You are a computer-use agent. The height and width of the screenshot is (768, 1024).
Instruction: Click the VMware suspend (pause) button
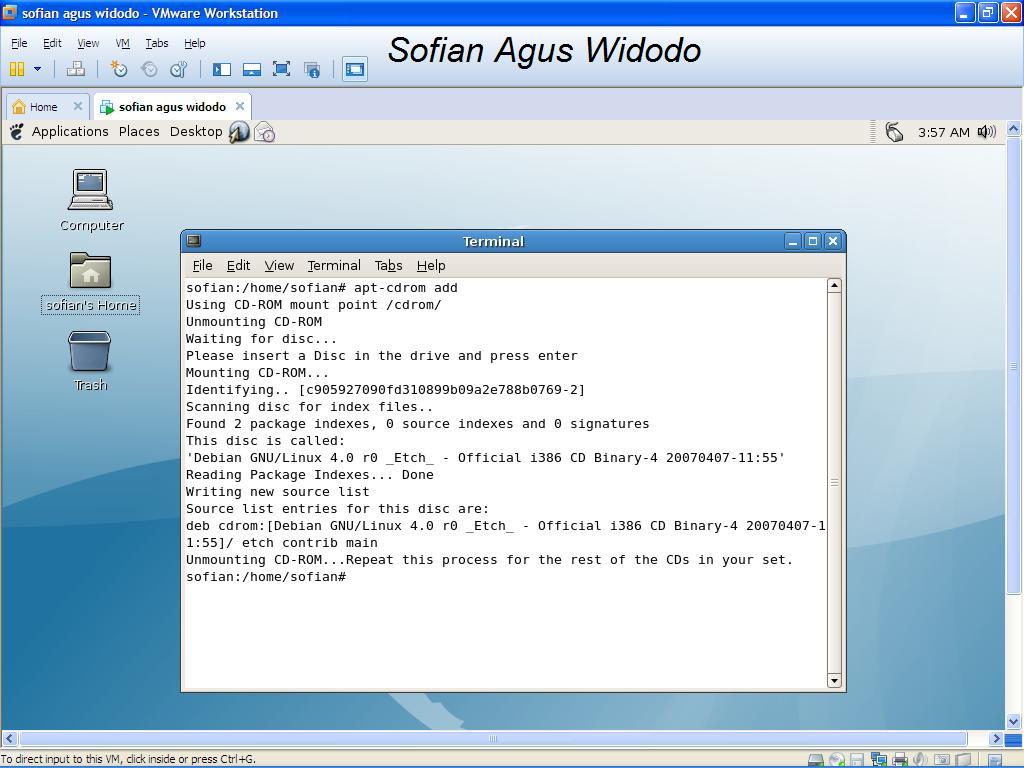pos(17,69)
